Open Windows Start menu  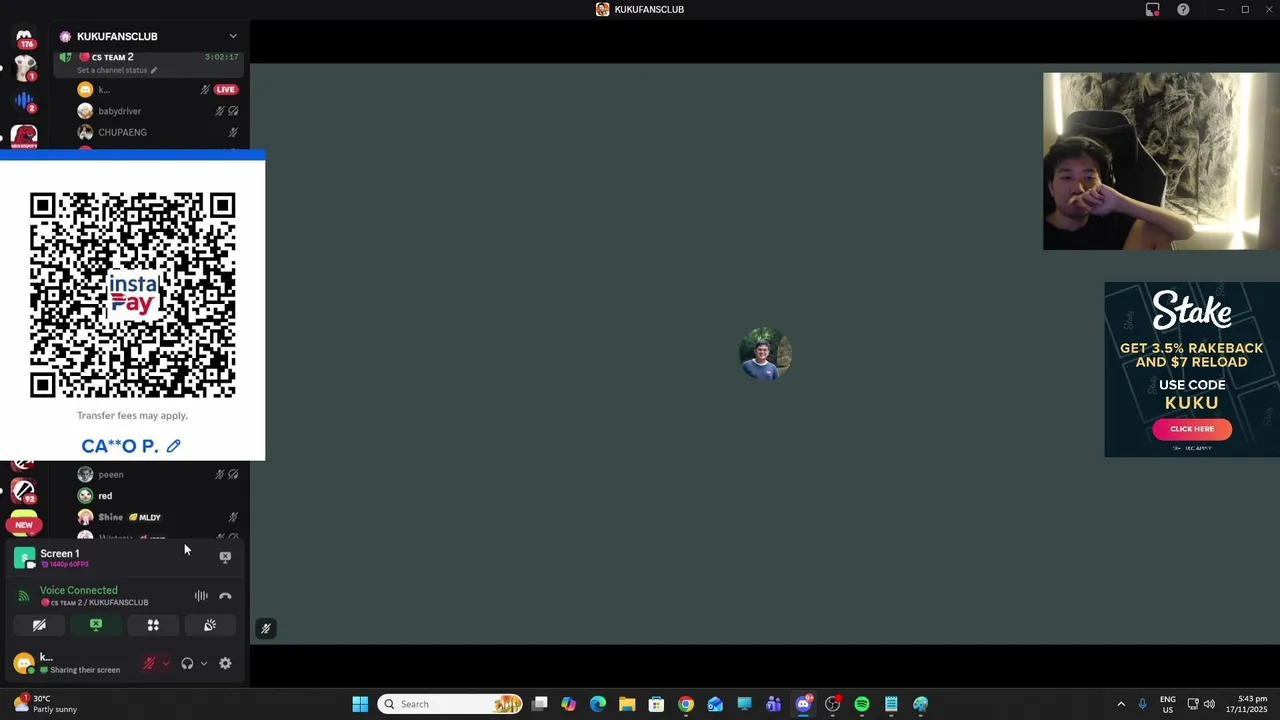pyautogui.click(x=360, y=704)
